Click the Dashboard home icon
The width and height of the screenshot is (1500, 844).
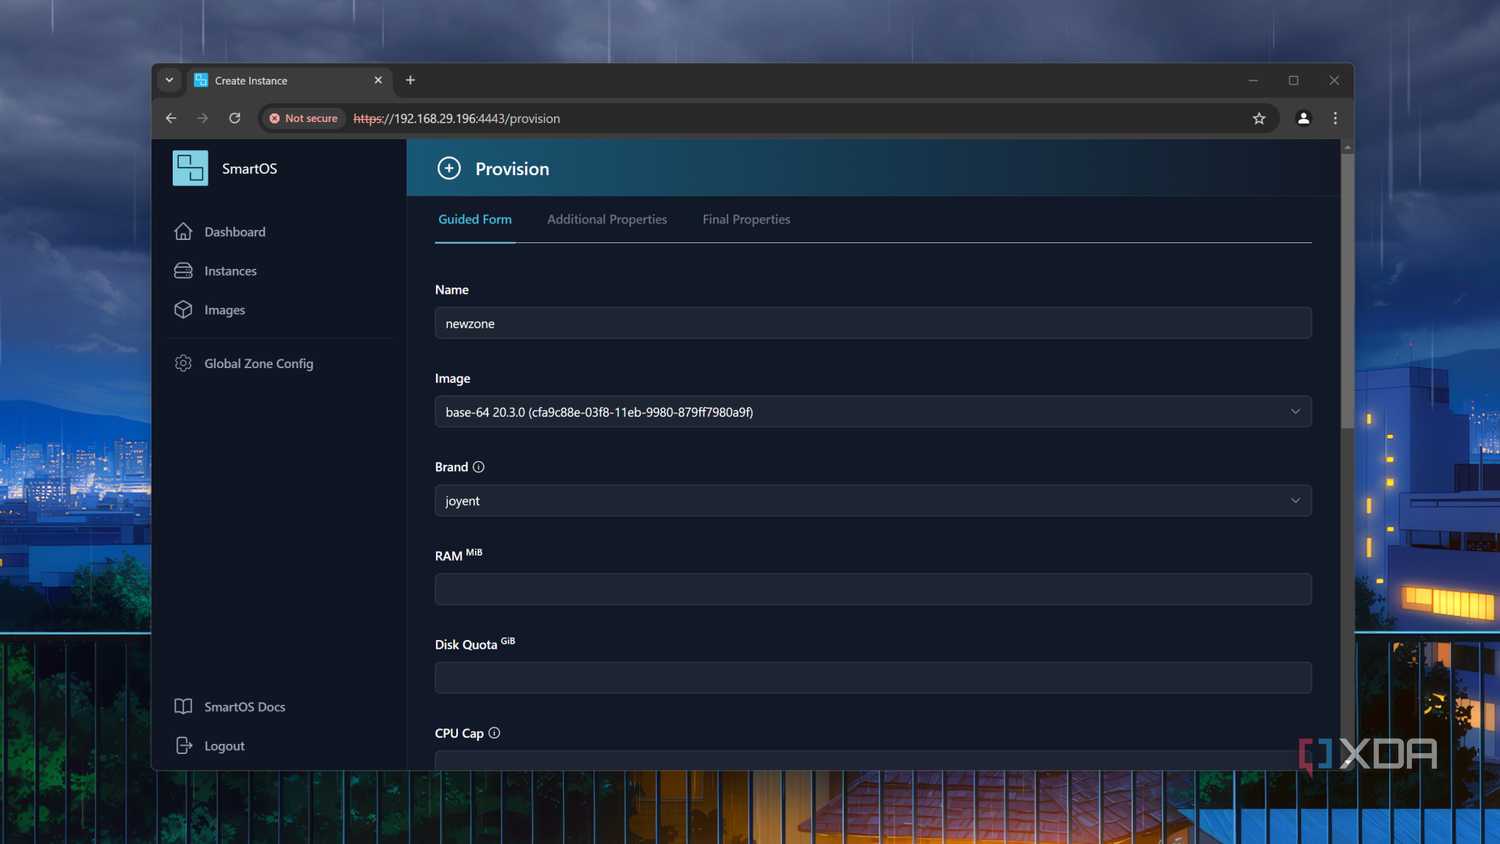click(x=183, y=232)
